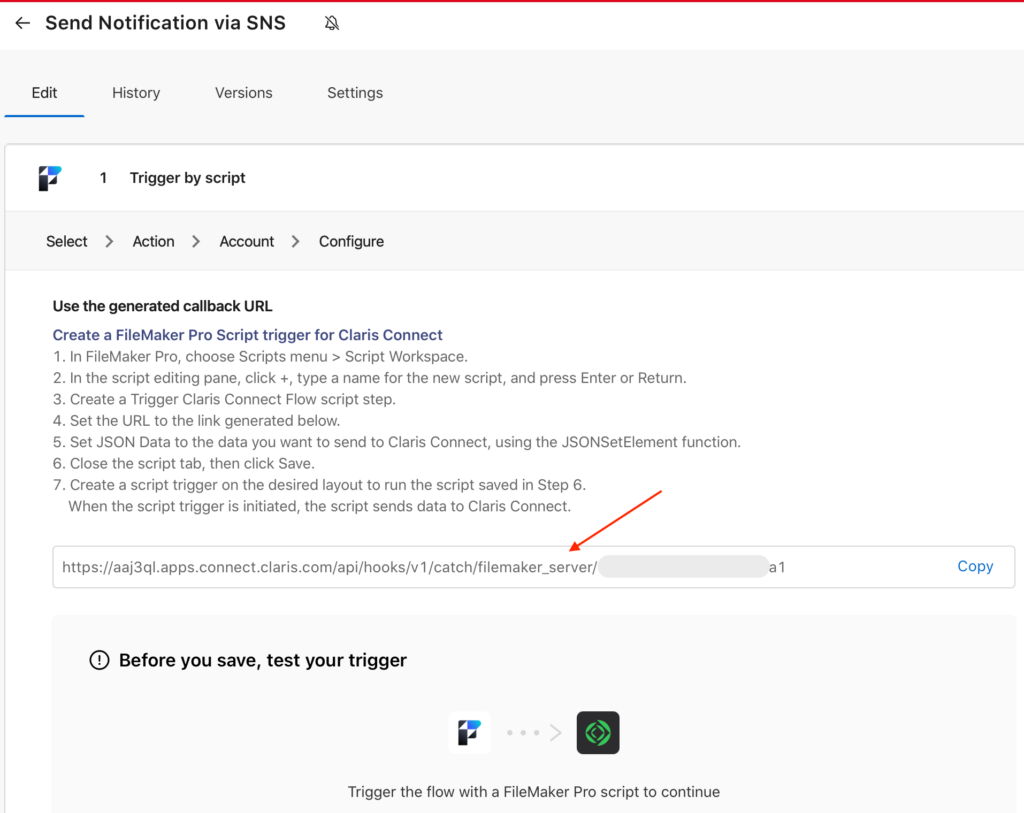The image size is (1024, 813).
Task: Go back to the Select breadcrumb step
Action: tap(67, 241)
